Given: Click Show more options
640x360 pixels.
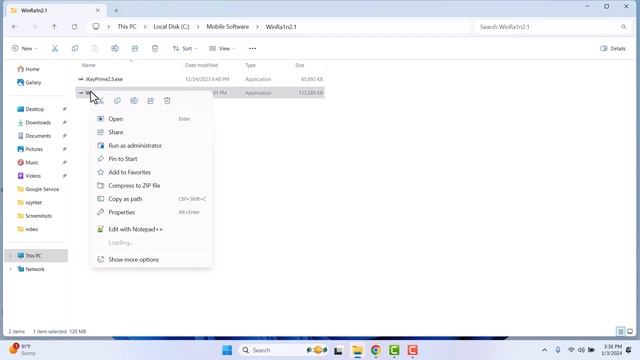Looking at the screenshot, I should click(x=151, y=260).
